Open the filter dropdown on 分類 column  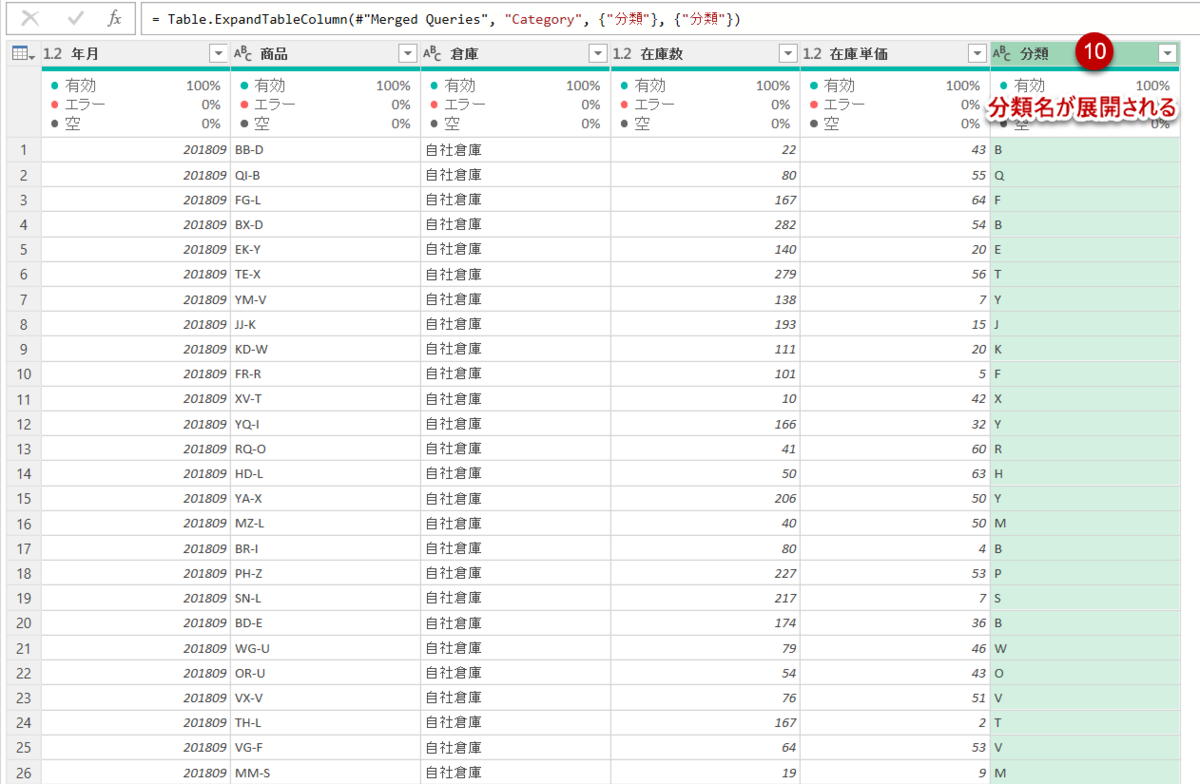tap(1167, 52)
